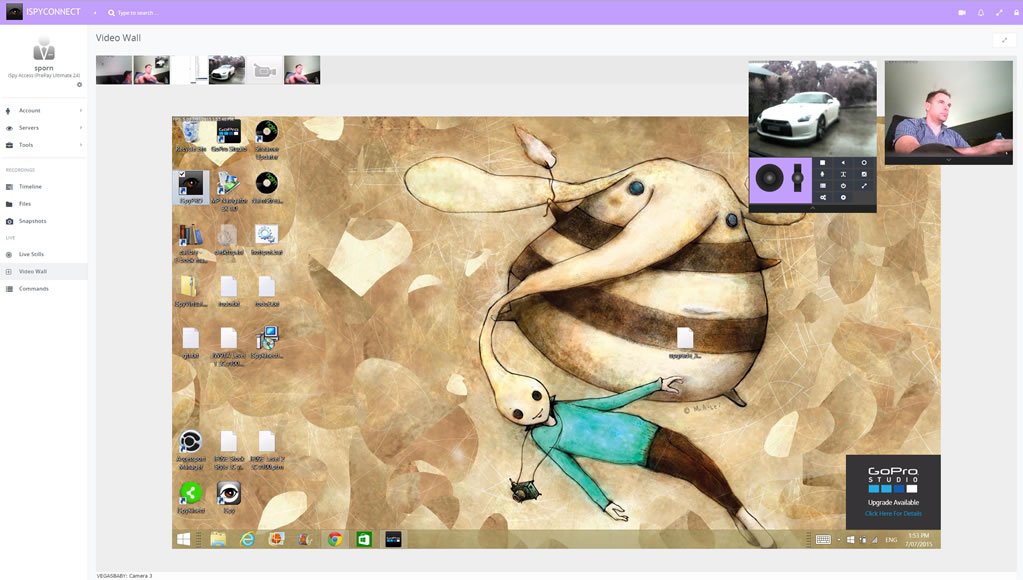Open profile settings gear below sporn
1023x580 pixels.
coord(80,84)
